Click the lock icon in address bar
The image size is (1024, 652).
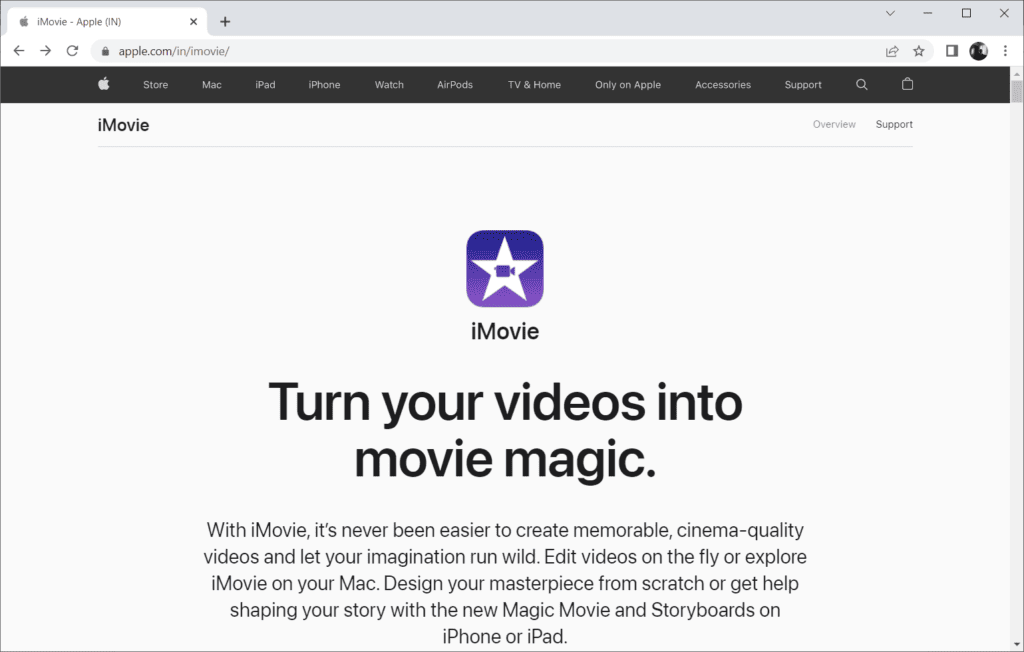(105, 51)
